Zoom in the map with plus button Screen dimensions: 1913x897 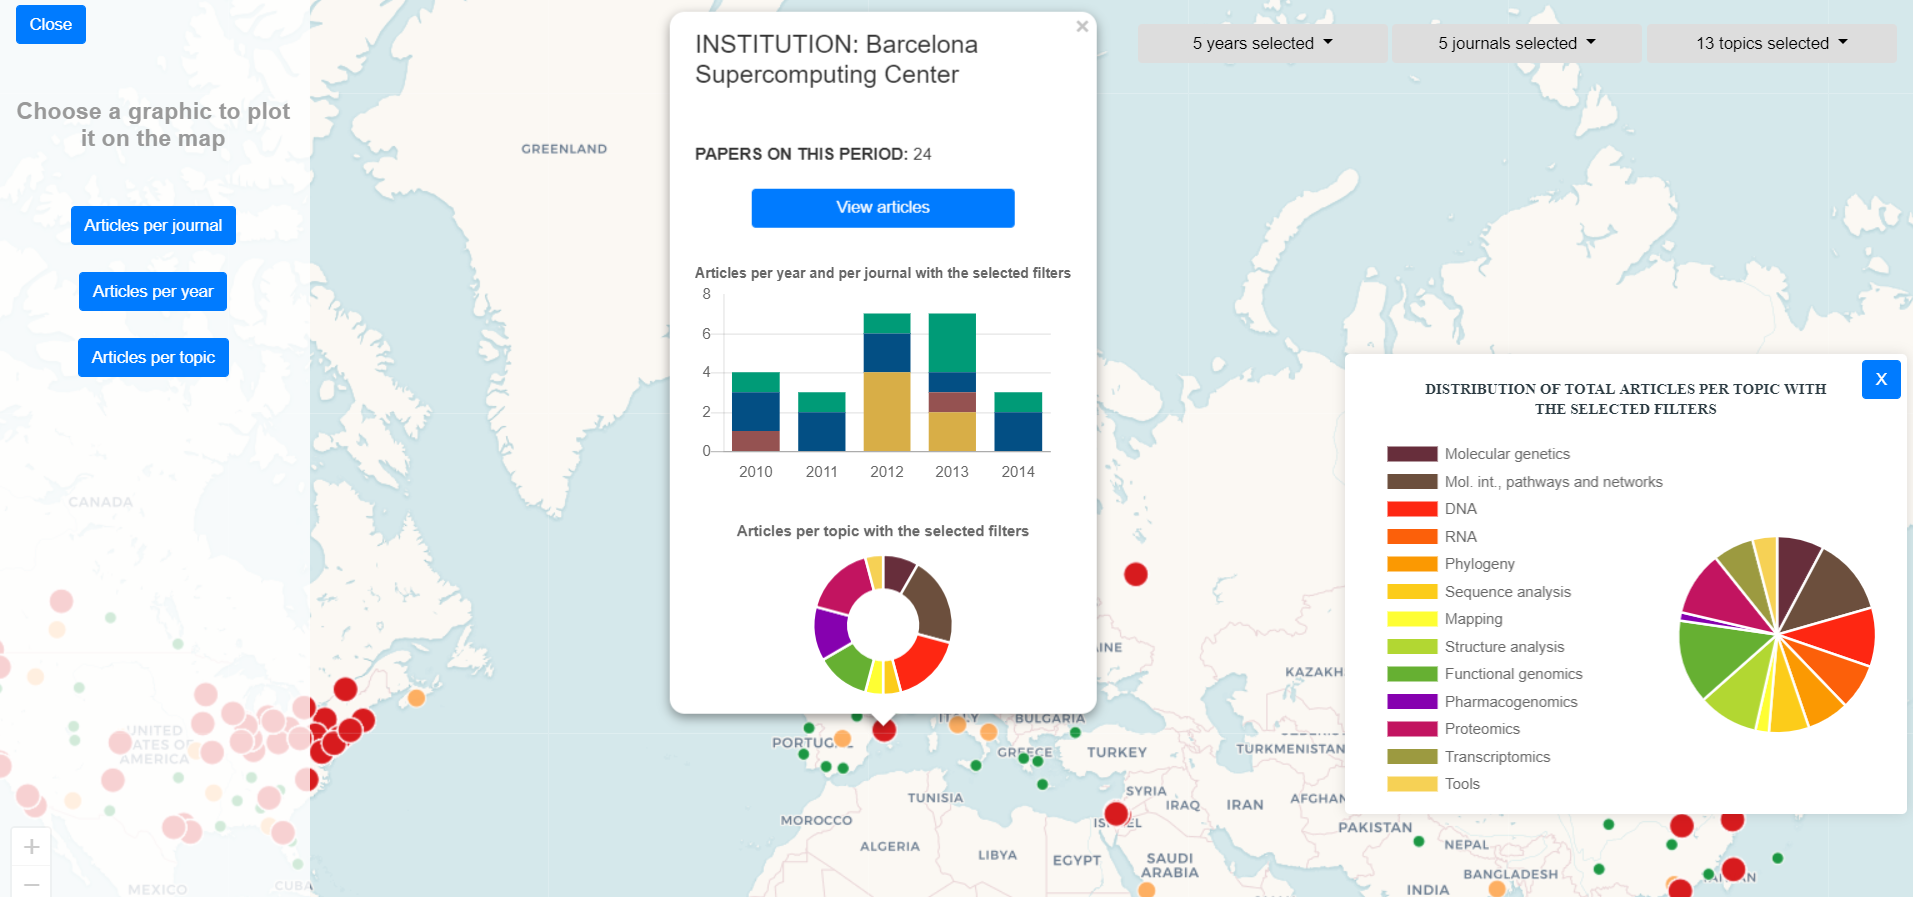(x=32, y=847)
